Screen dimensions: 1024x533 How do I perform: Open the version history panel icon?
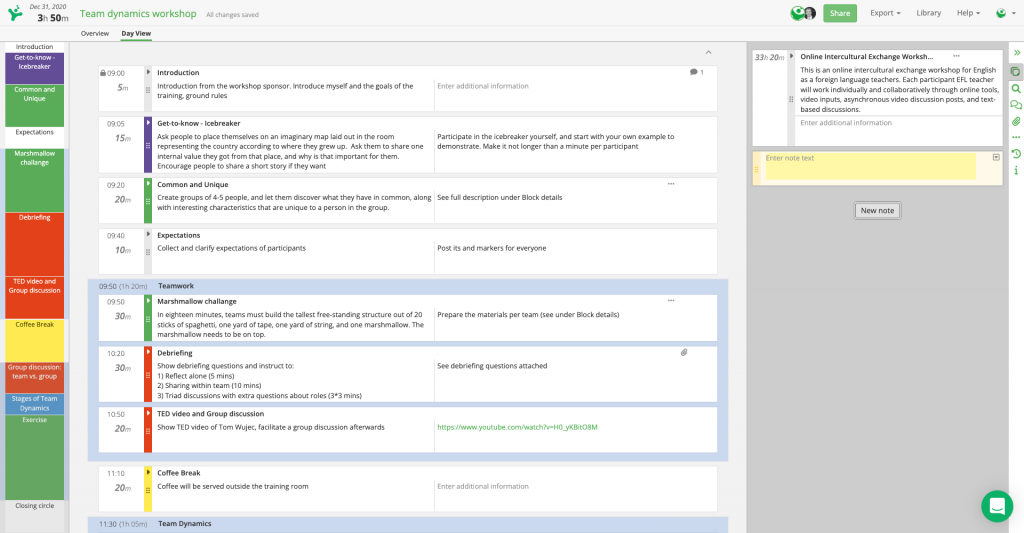[1016, 154]
